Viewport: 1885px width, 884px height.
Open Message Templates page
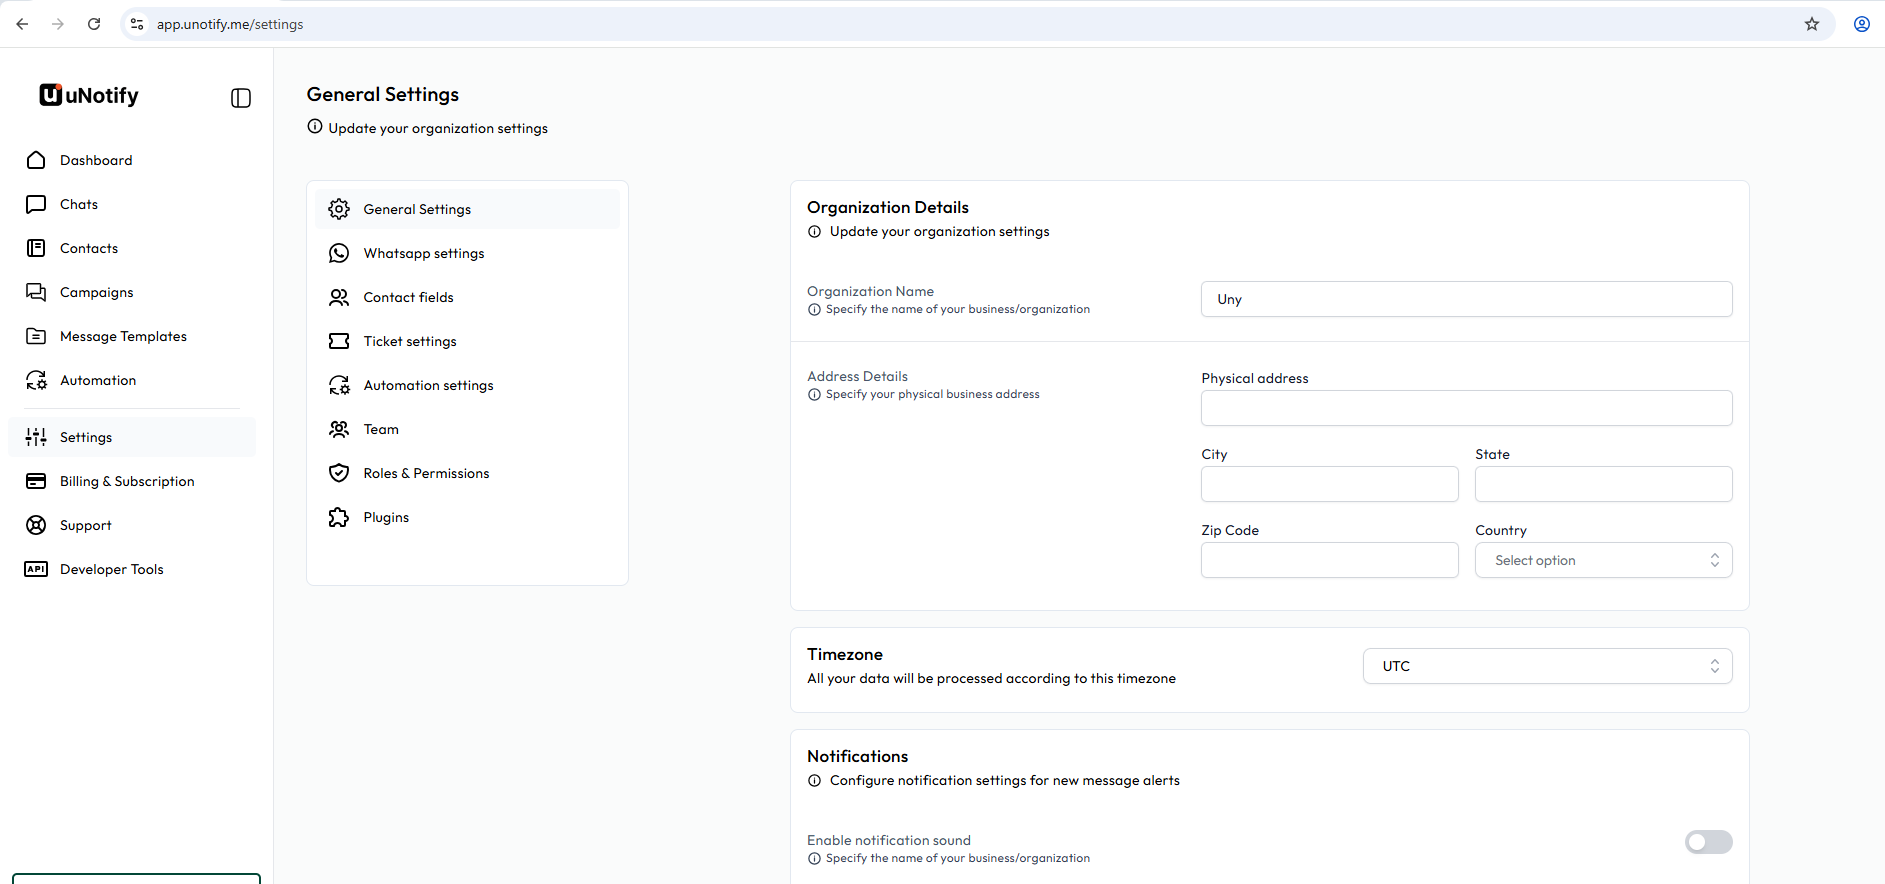(x=123, y=336)
